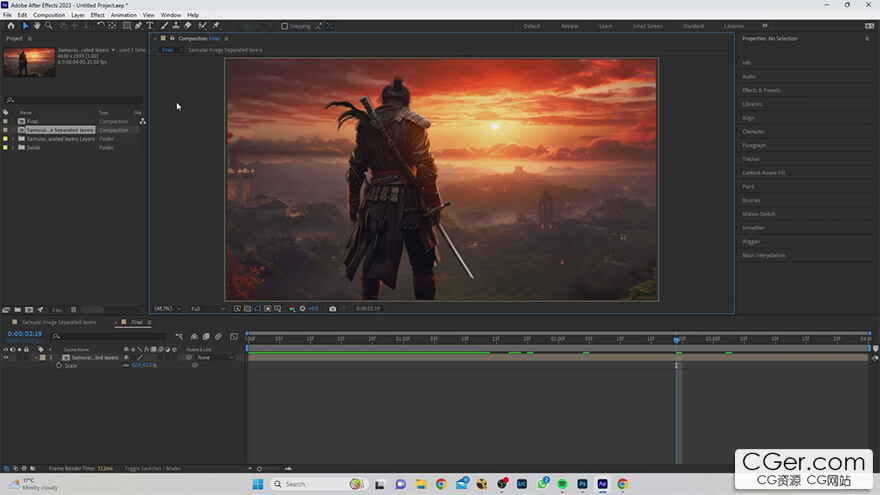Open the magnification 48.7% dropdown
This screenshot has width=880, height=495.
168,309
